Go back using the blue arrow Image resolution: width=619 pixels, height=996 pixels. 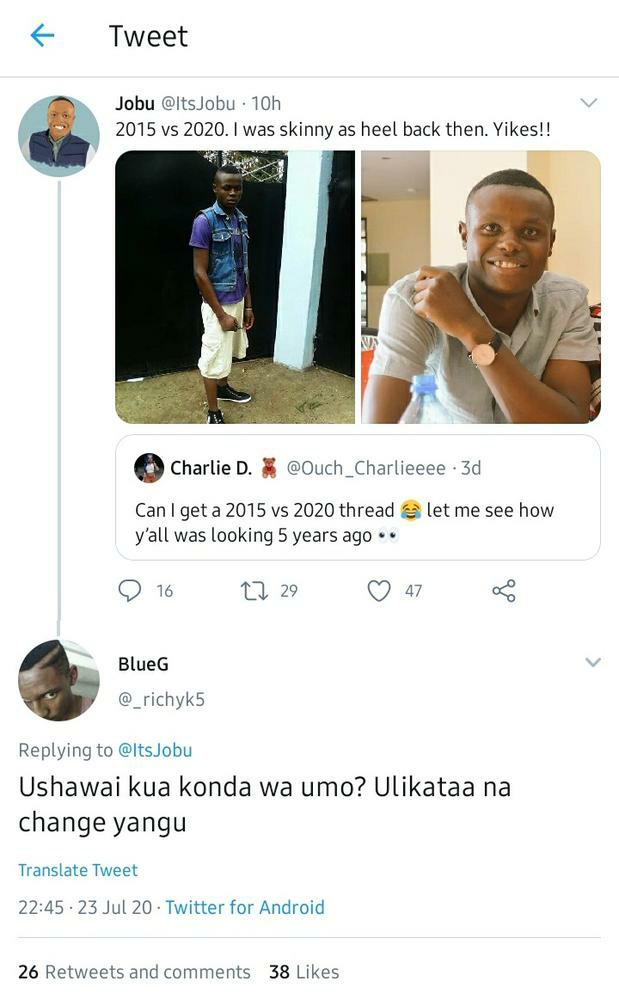(42, 36)
